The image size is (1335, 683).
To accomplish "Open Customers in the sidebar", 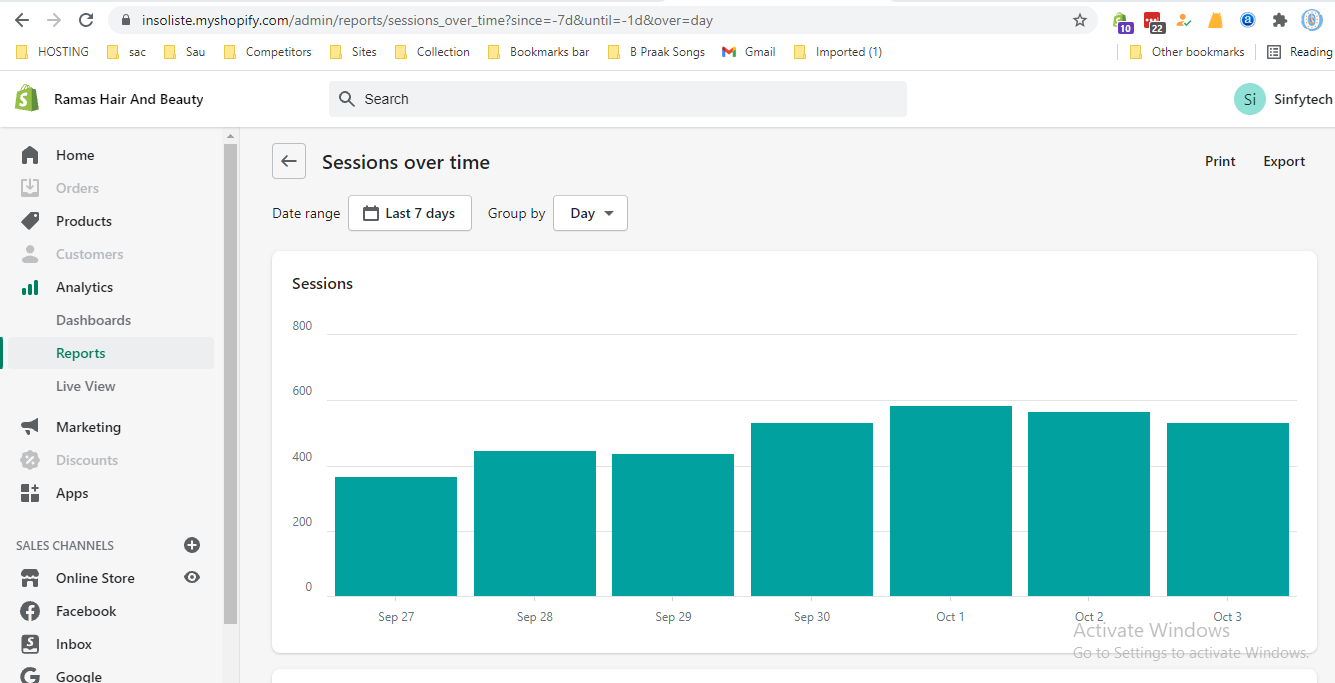I will [x=90, y=254].
